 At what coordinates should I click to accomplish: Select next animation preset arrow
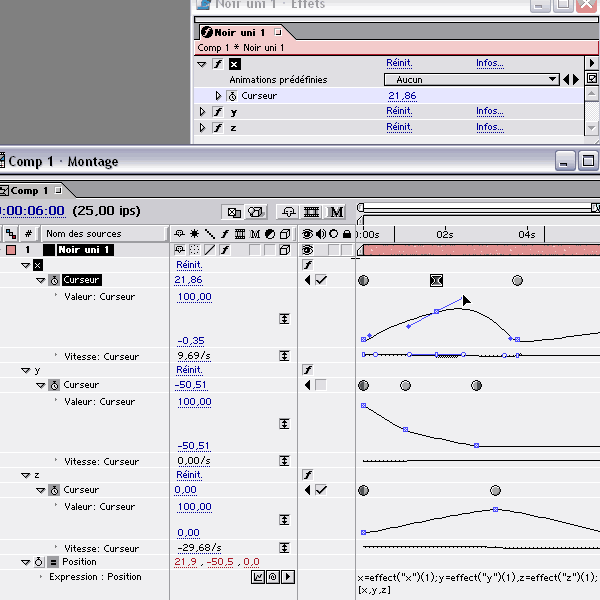[576, 80]
